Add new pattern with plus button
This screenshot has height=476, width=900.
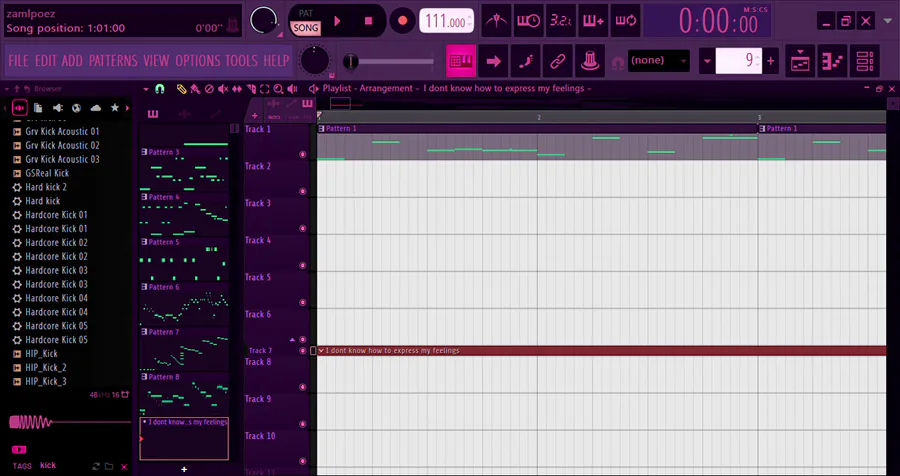(x=771, y=61)
